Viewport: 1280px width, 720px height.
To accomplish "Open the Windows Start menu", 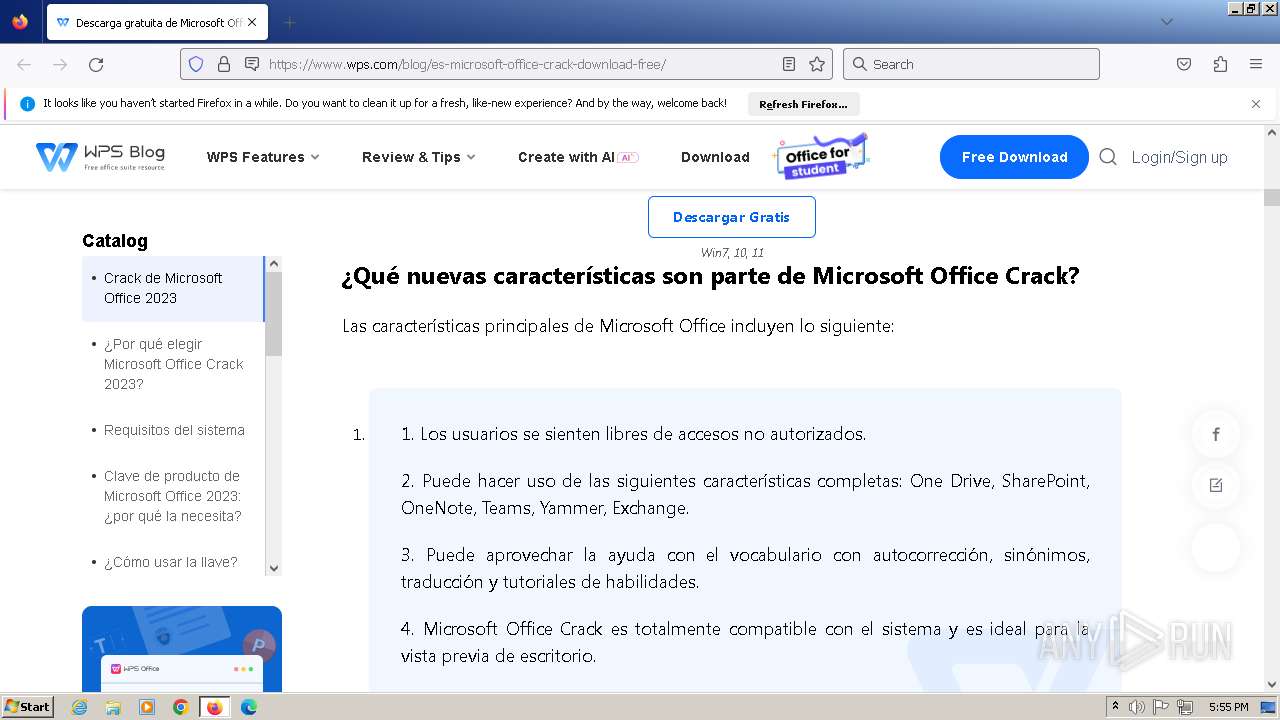I will pos(28,707).
